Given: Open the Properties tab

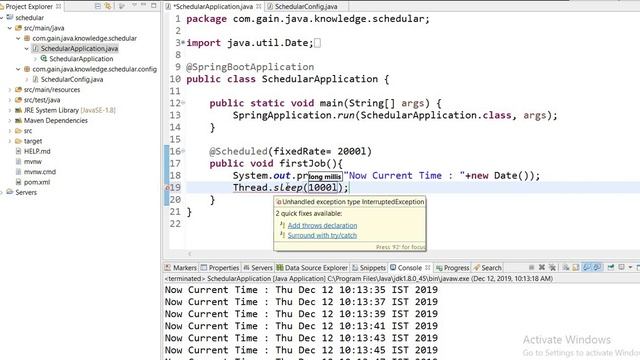Looking at the screenshot, I should click(220, 268).
